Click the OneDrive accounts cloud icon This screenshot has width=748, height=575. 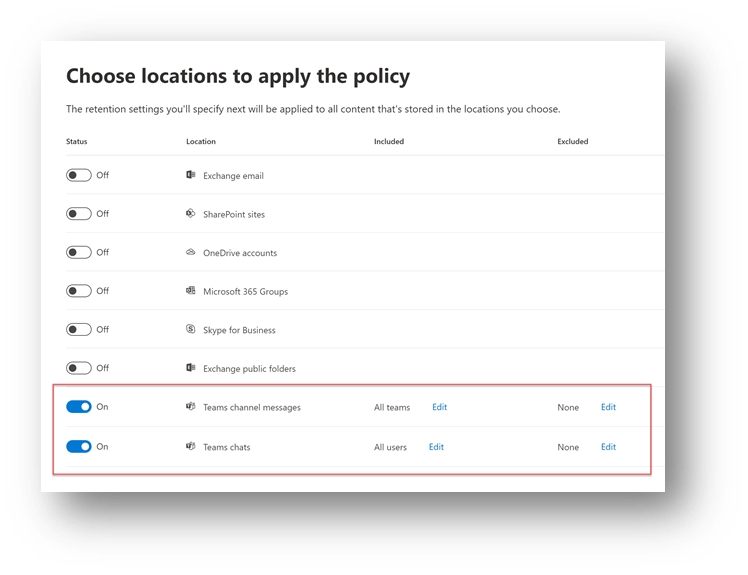click(x=190, y=252)
